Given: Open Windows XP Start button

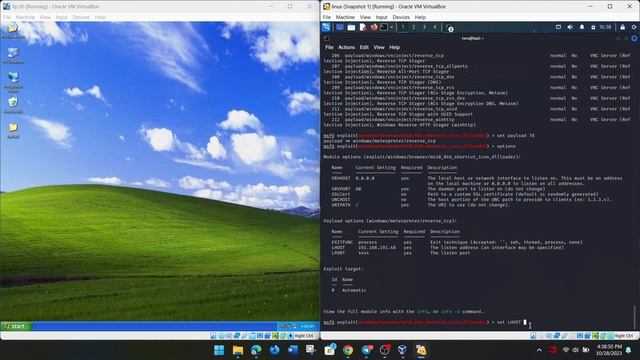Looking at the screenshot, I should pos(16,326).
